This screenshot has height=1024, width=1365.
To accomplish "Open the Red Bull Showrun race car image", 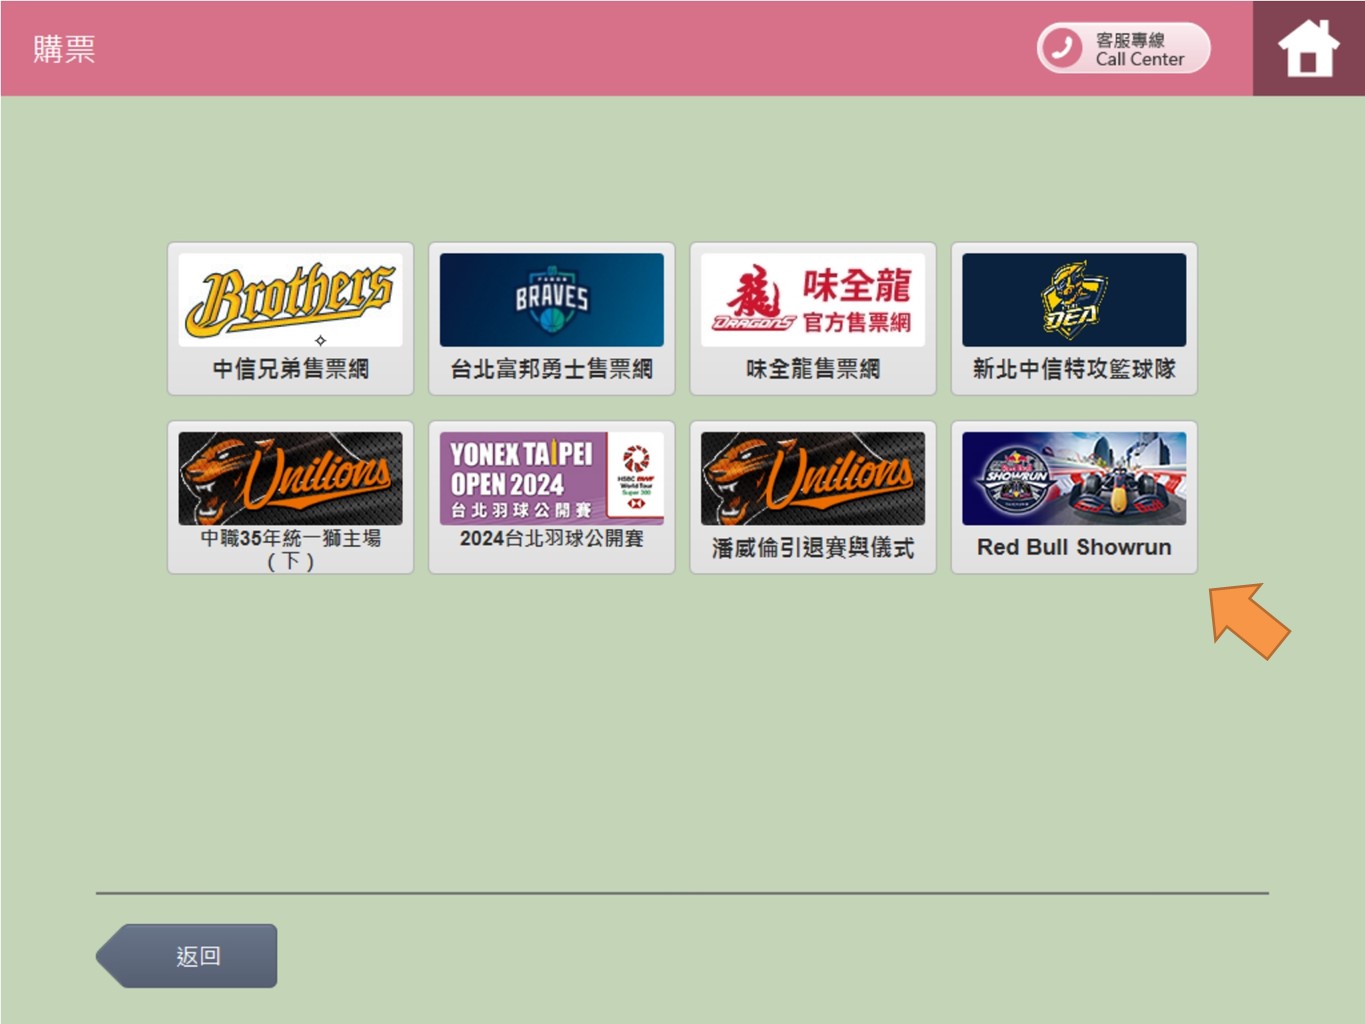I will pos(1073,478).
